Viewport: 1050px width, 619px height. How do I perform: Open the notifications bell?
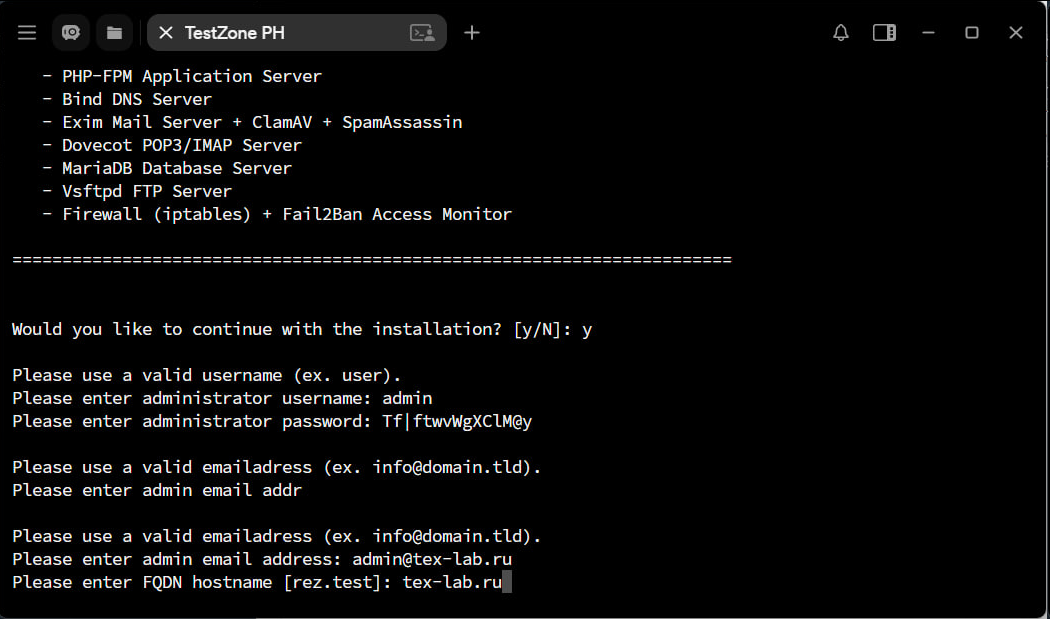[841, 33]
